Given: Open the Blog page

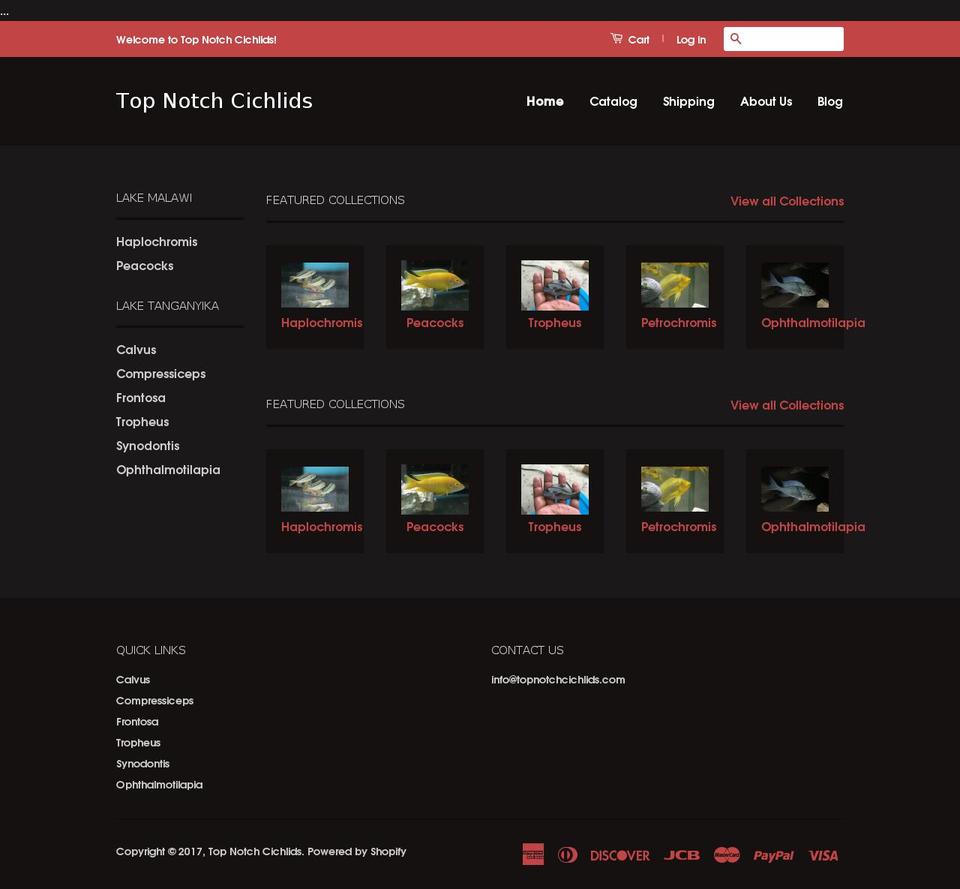Looking at the screenshot, I should click(829, 101).
